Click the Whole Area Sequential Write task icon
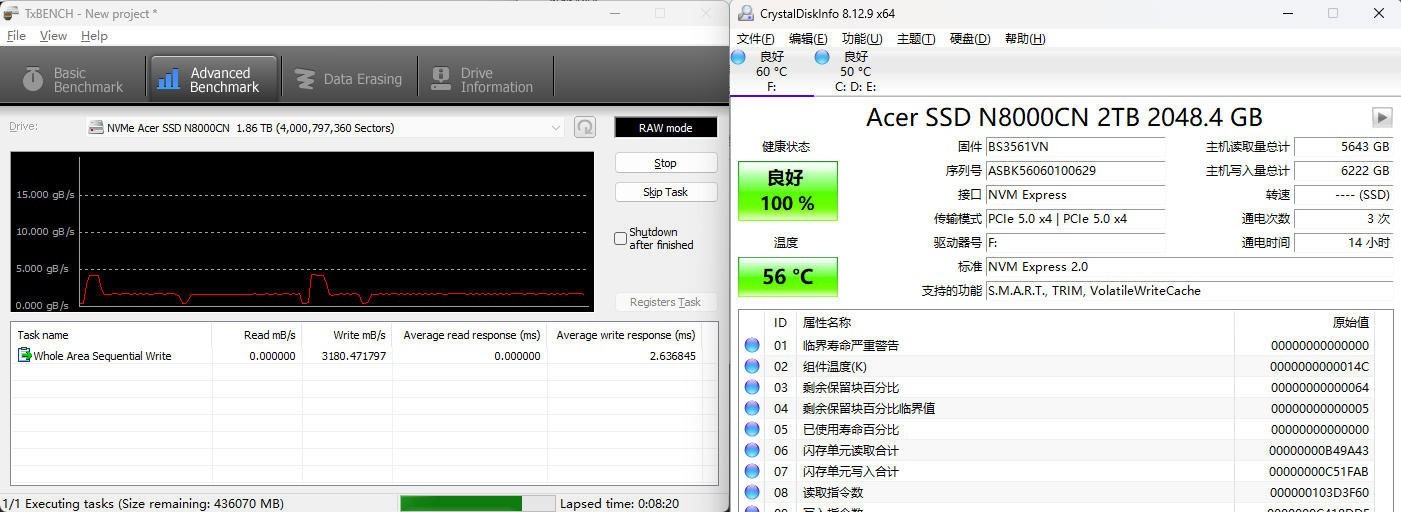The width and height of the screenshot is (1401, 512). [24, 356]
